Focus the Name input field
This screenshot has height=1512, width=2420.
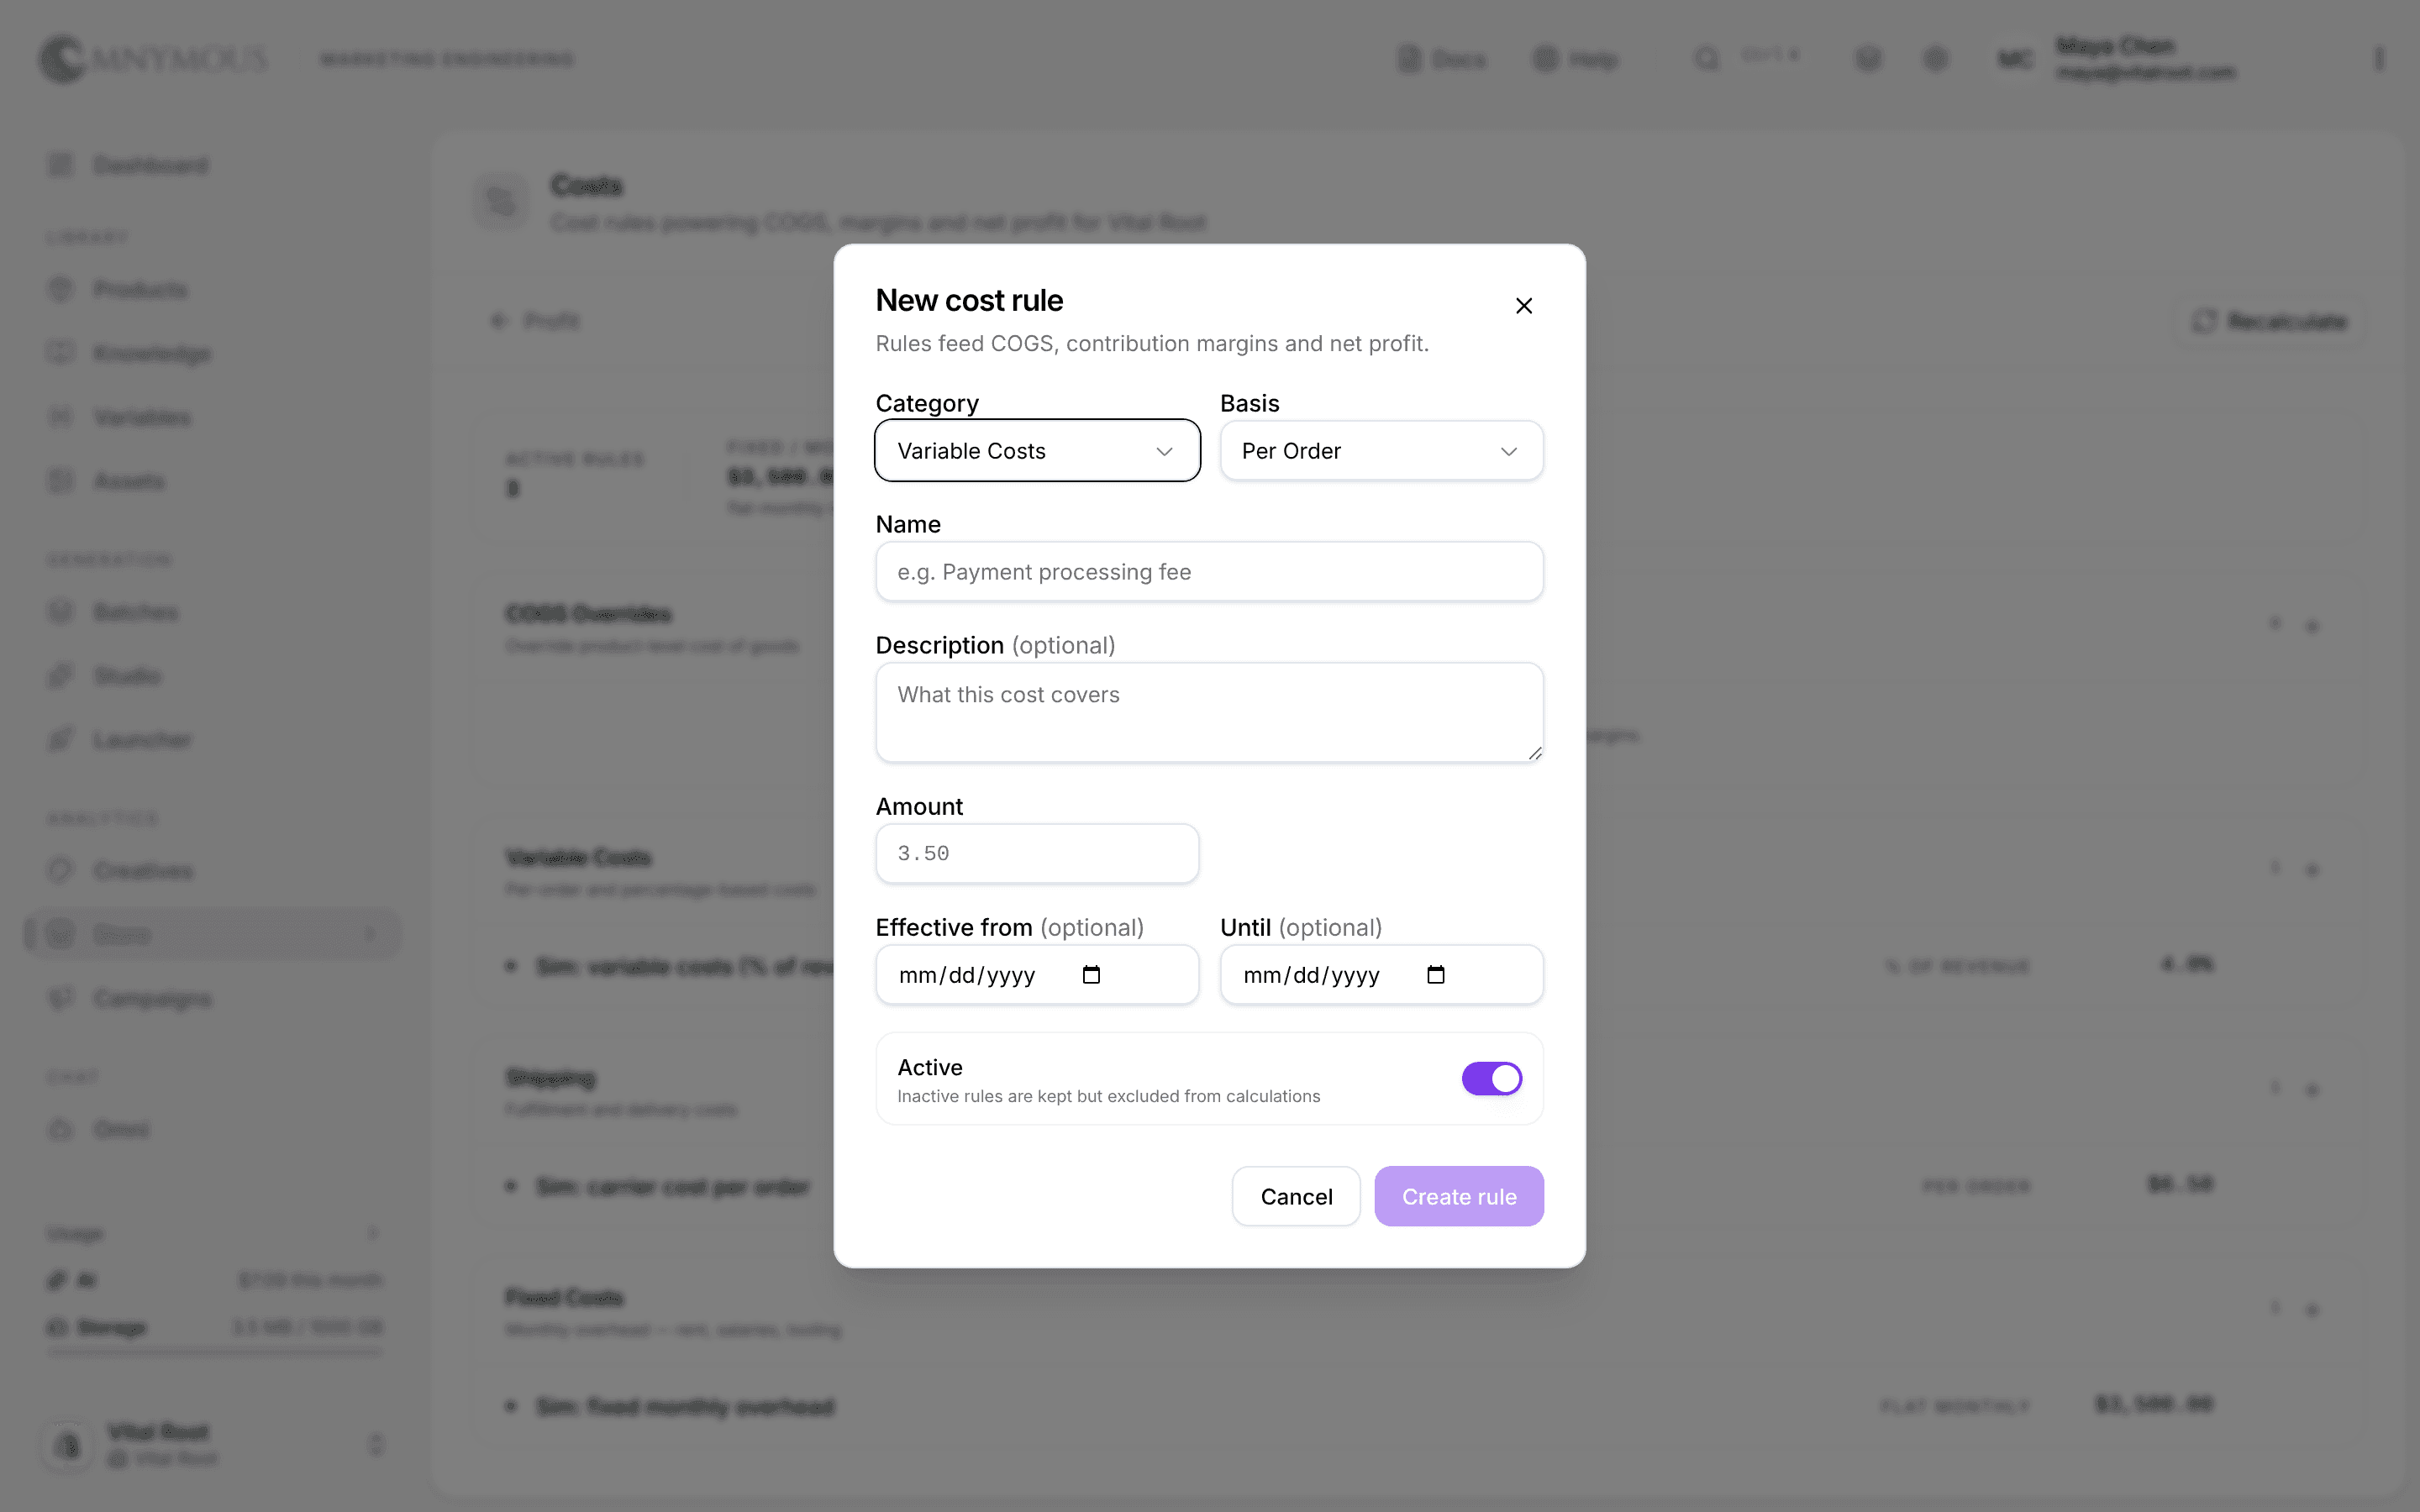click(x=1209, y=572)
